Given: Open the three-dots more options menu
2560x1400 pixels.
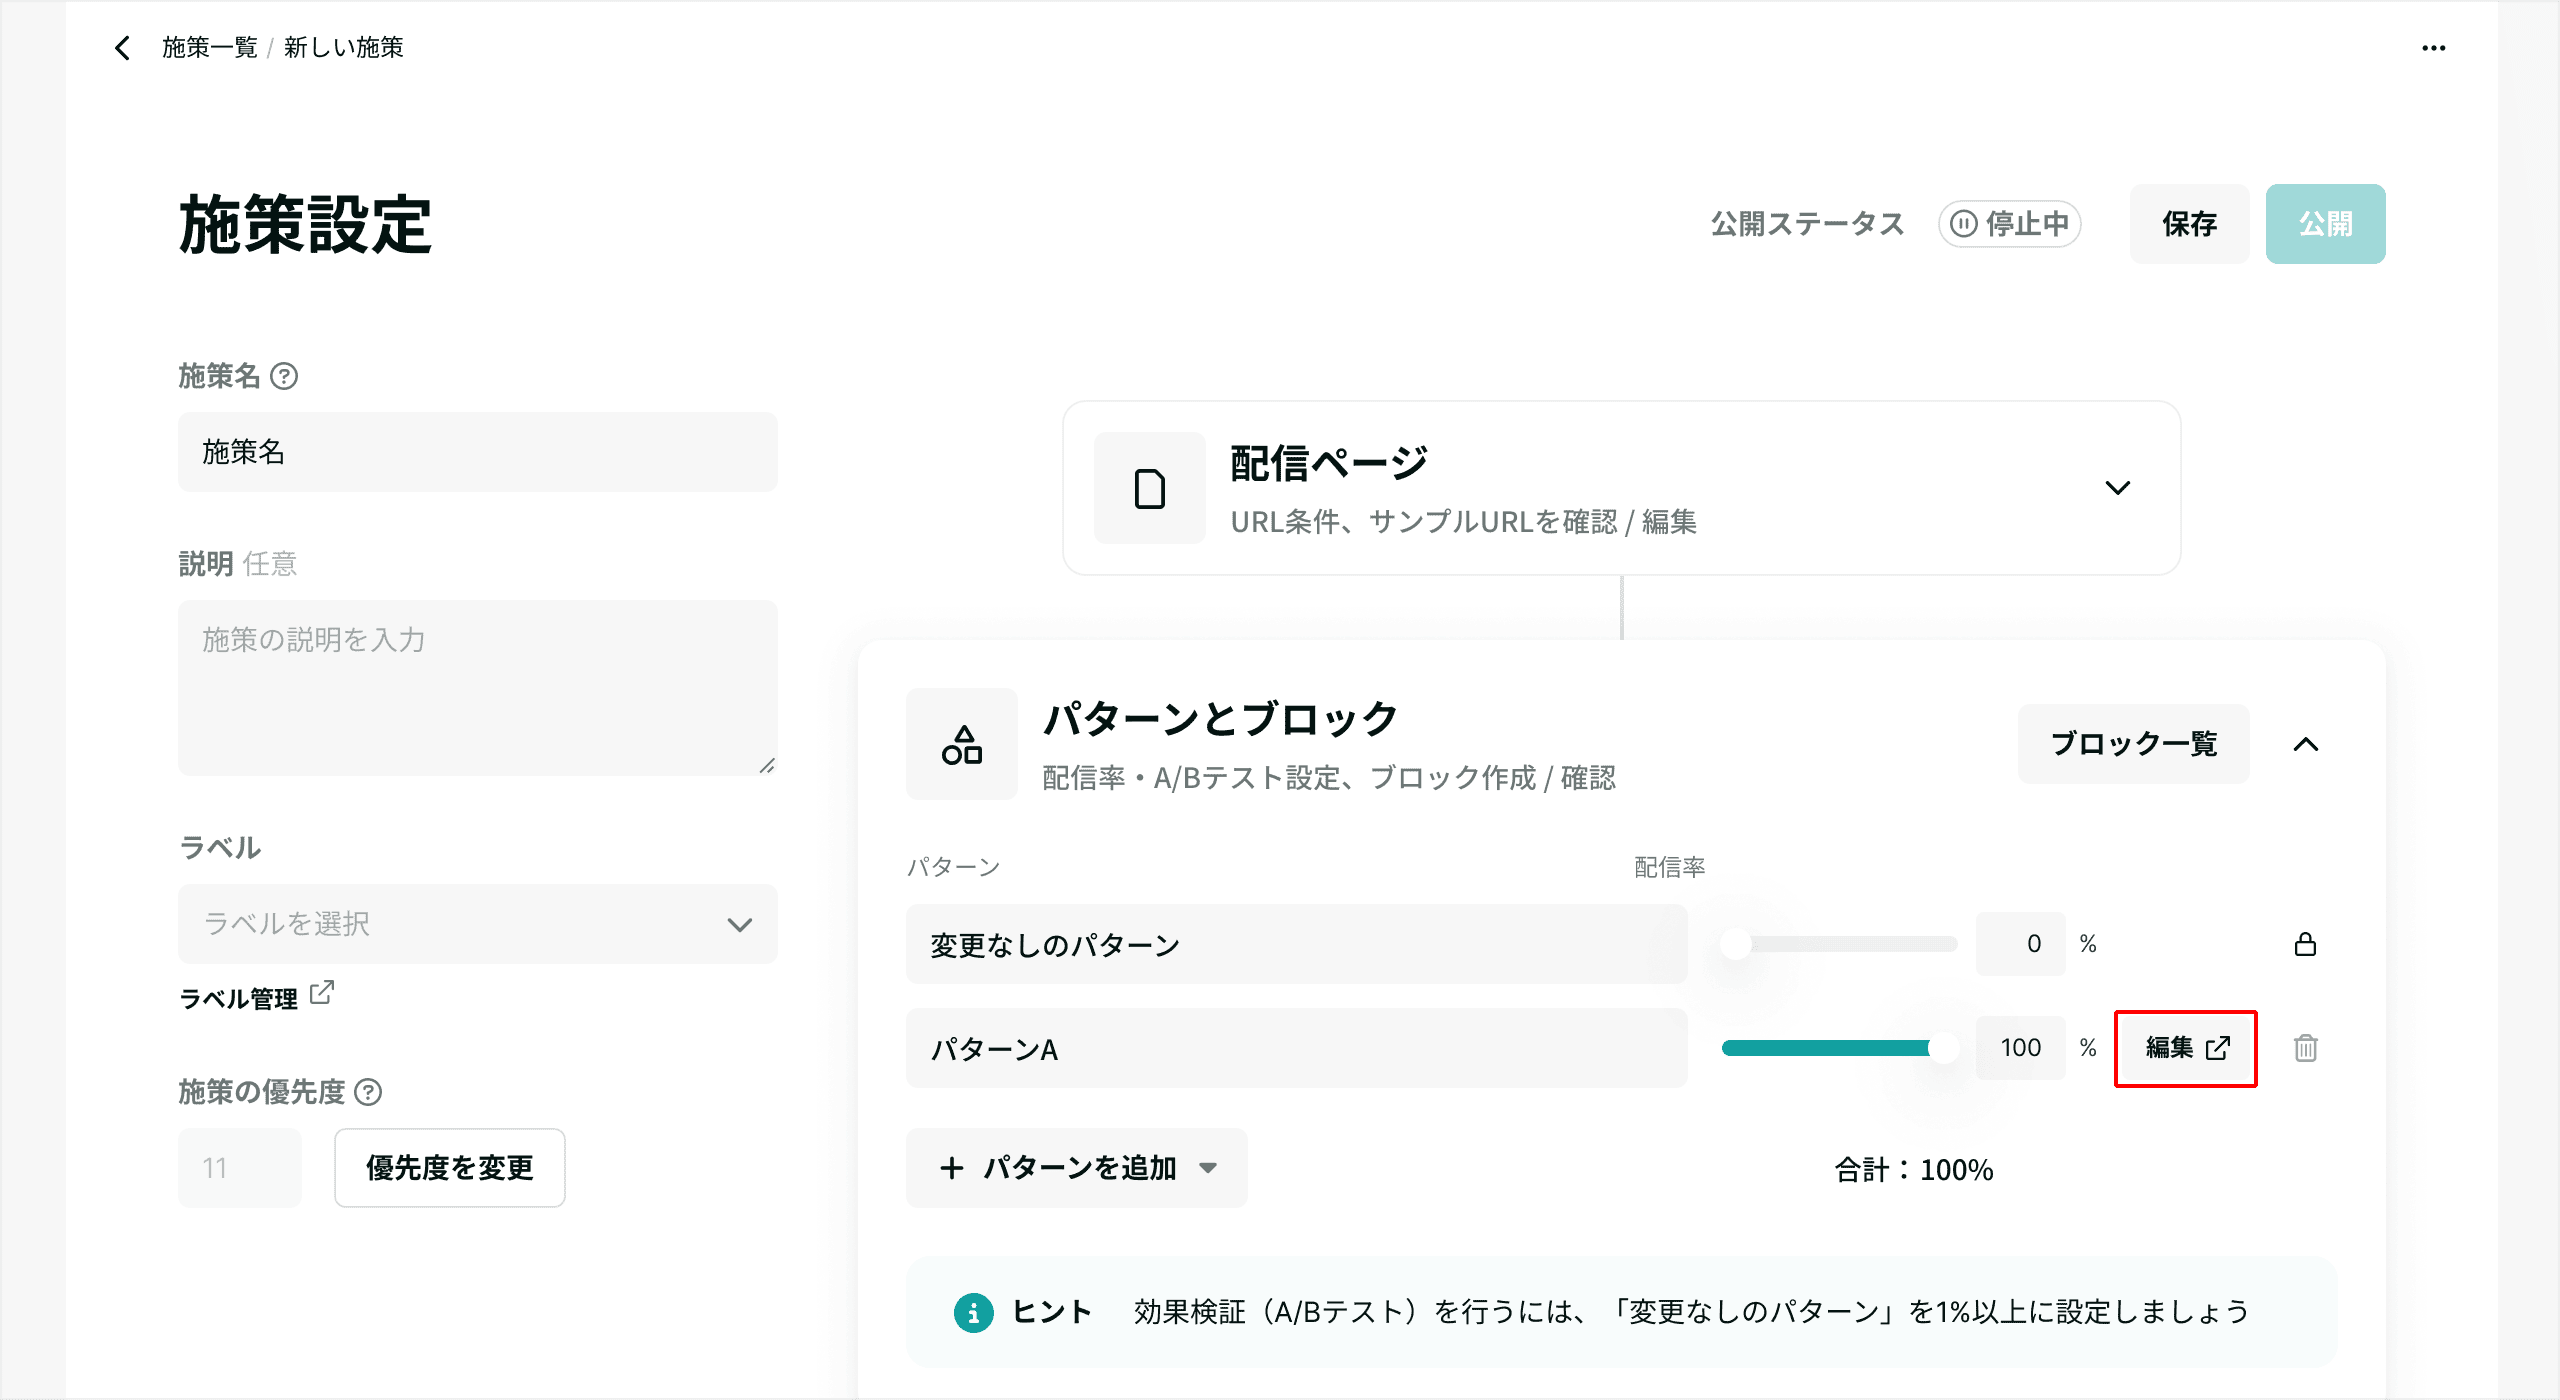Looking at the screenshot, I should click(x=2433, y=48).
